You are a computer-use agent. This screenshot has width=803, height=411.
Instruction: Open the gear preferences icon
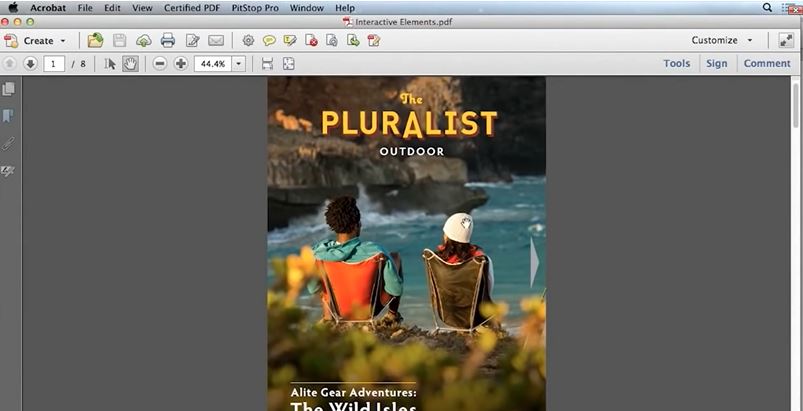248,40
